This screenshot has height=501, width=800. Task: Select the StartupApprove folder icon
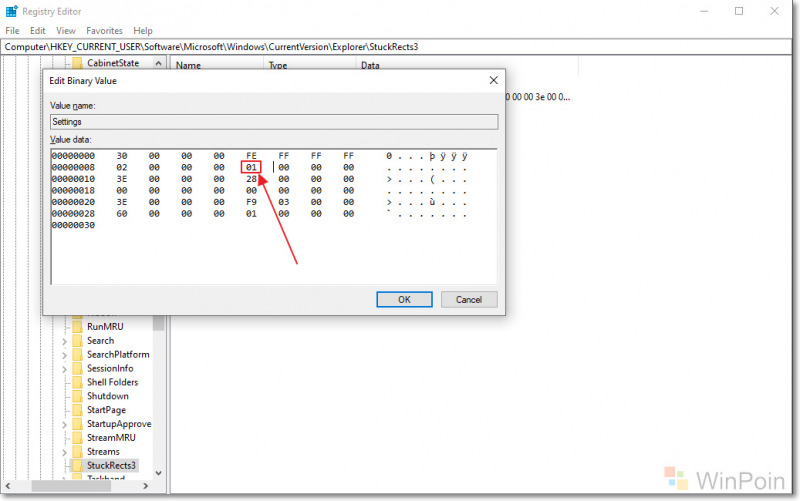tap(78, 423)
